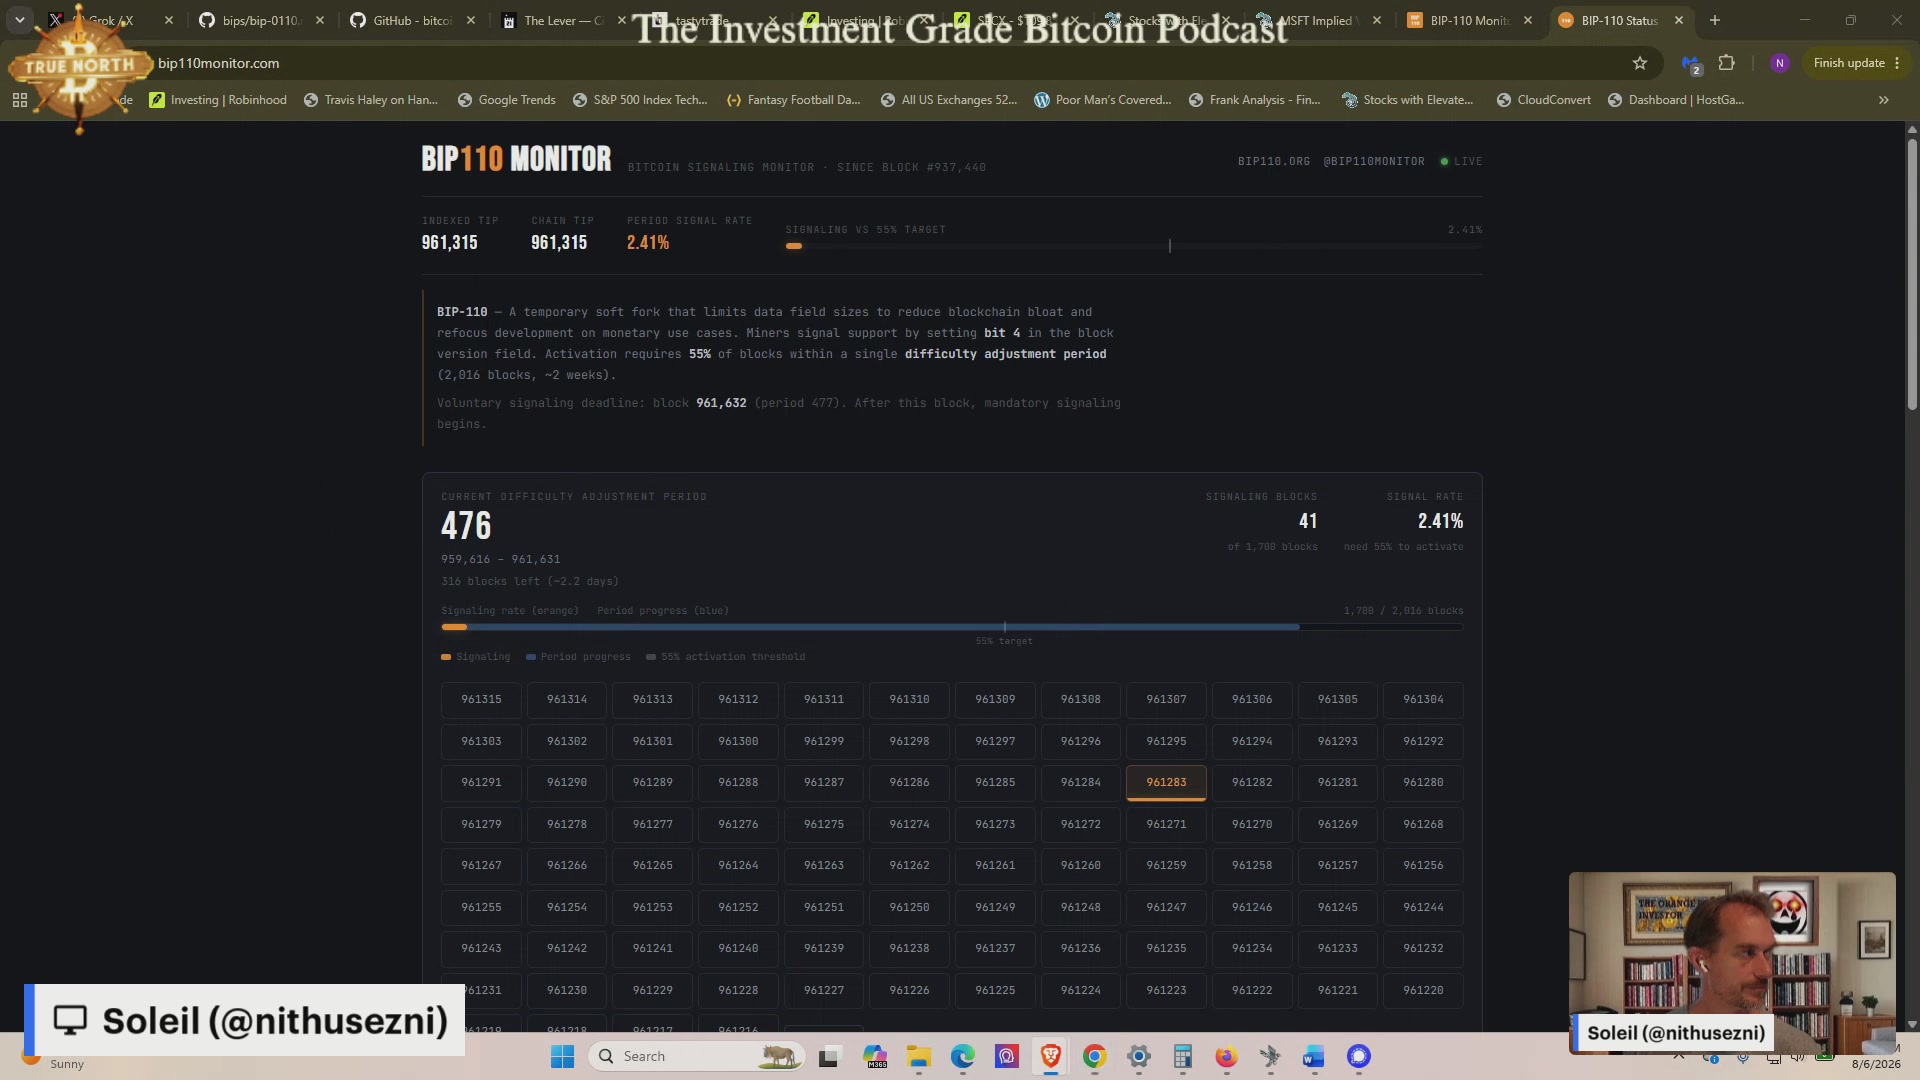This screenshot has height=1080, width=1920.
Task: Close the GitHub - bitcoin tab
Action: 471,20
